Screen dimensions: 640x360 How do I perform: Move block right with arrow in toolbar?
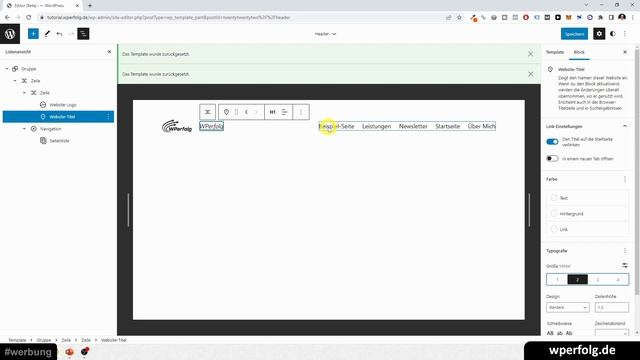256,112
